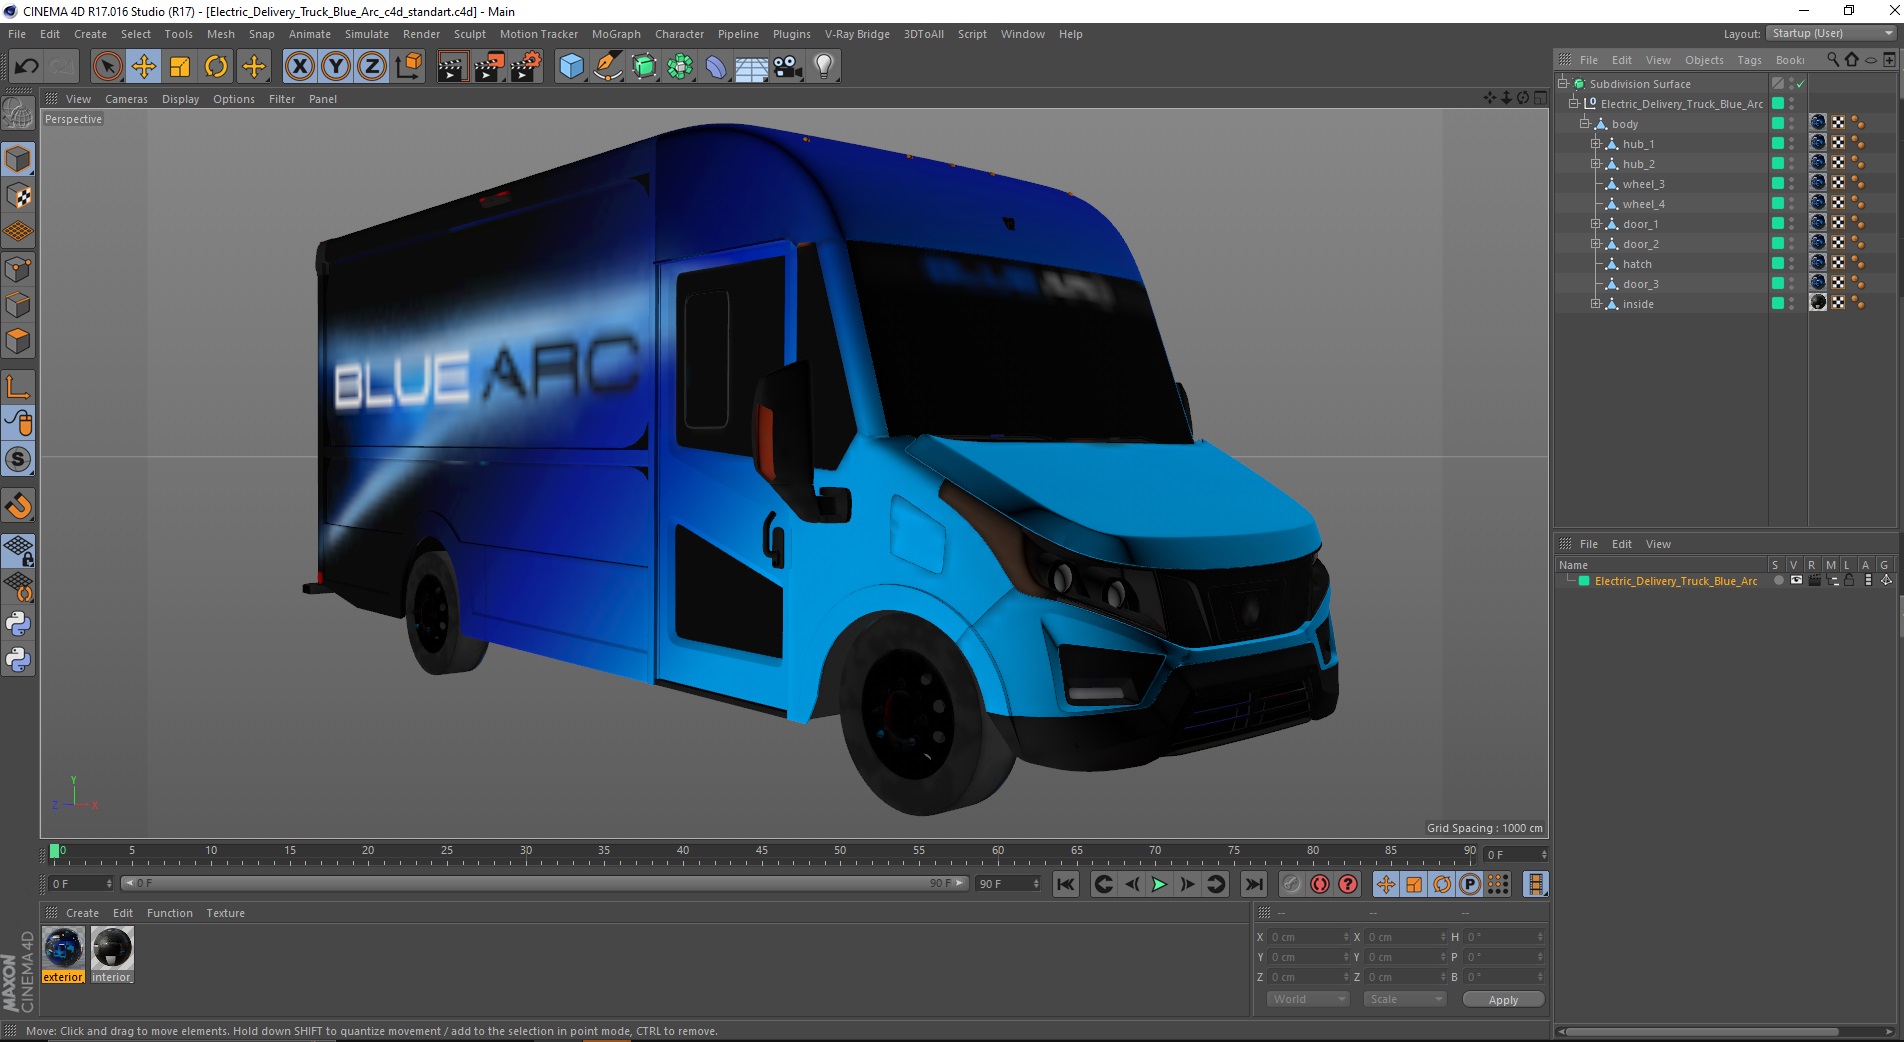The width and height of the screenshot is (1904, 1042).
Task: Add a Camera object
Action: [788, 67]
